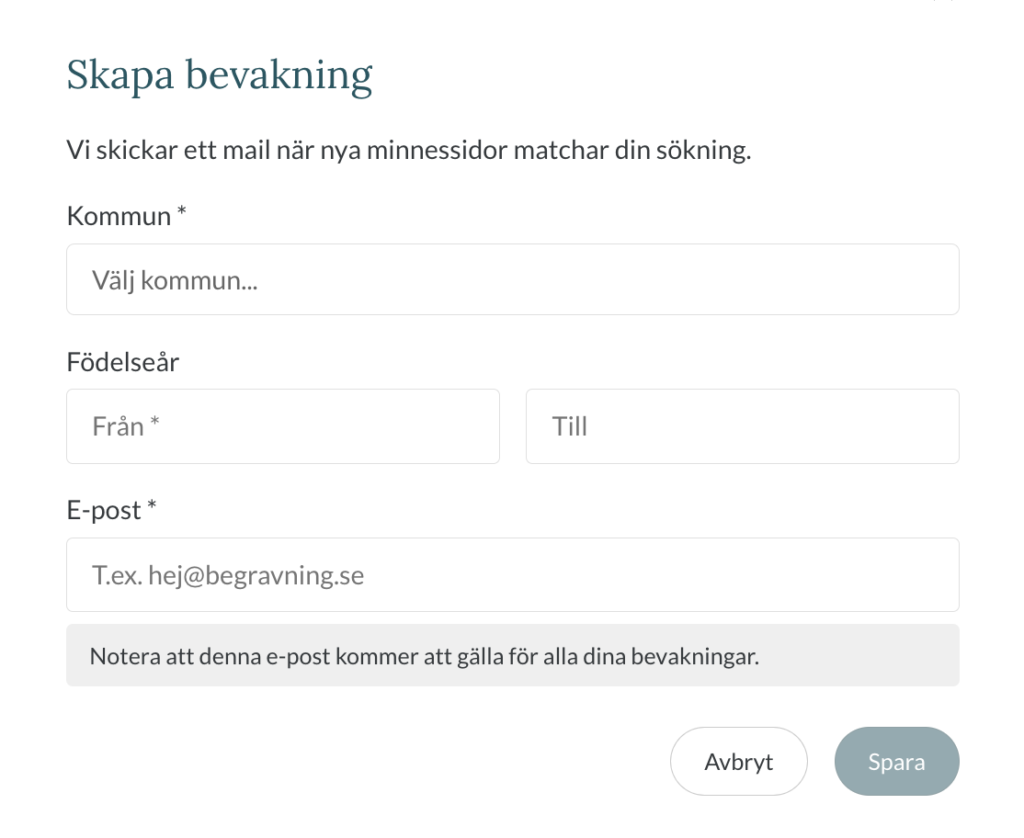The image size is (1024, 838).
Task: Click the Från birth year field
Action: [282, 427]
